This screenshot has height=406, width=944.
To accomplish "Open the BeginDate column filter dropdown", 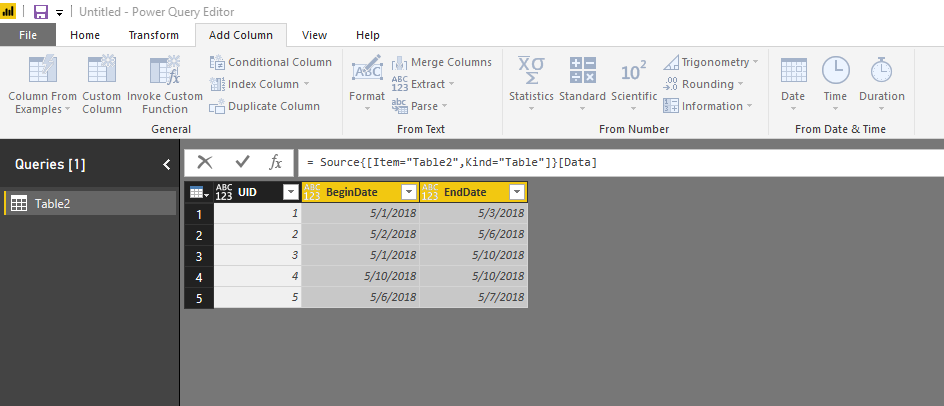I will 409,192.
